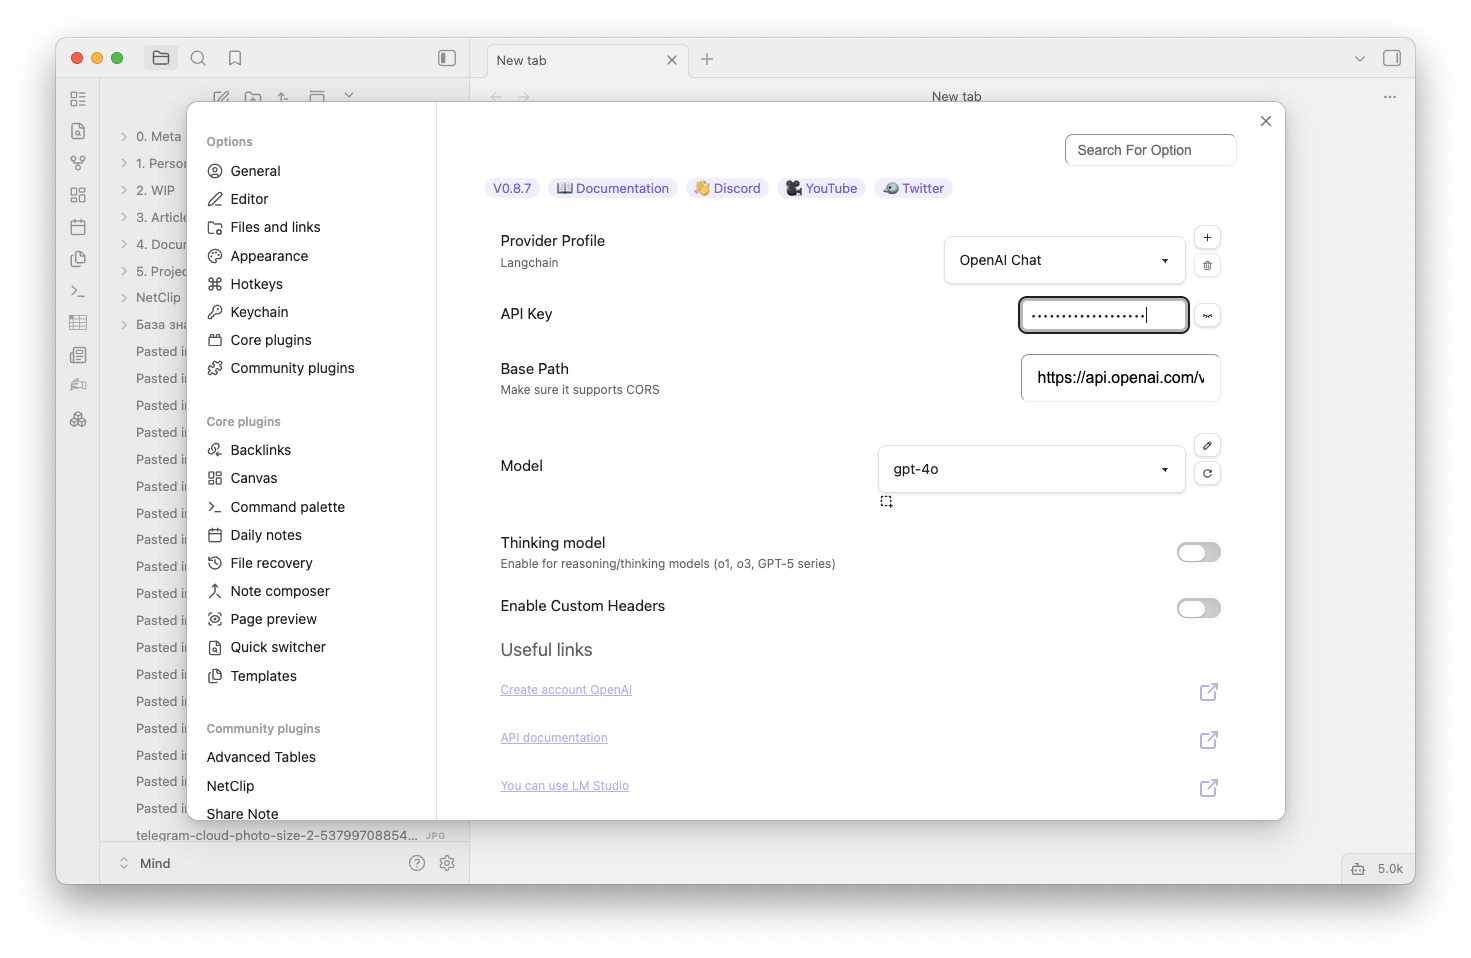The height and width of the screenshot is (958, 1471).
Task: Open the bookmarks pane icon
Action: [235, 58]
